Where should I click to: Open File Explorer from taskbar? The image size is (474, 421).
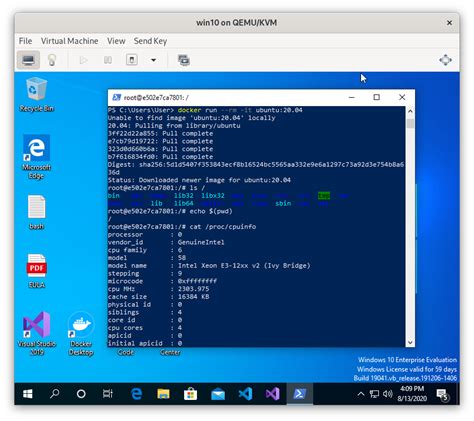[163, 394]
